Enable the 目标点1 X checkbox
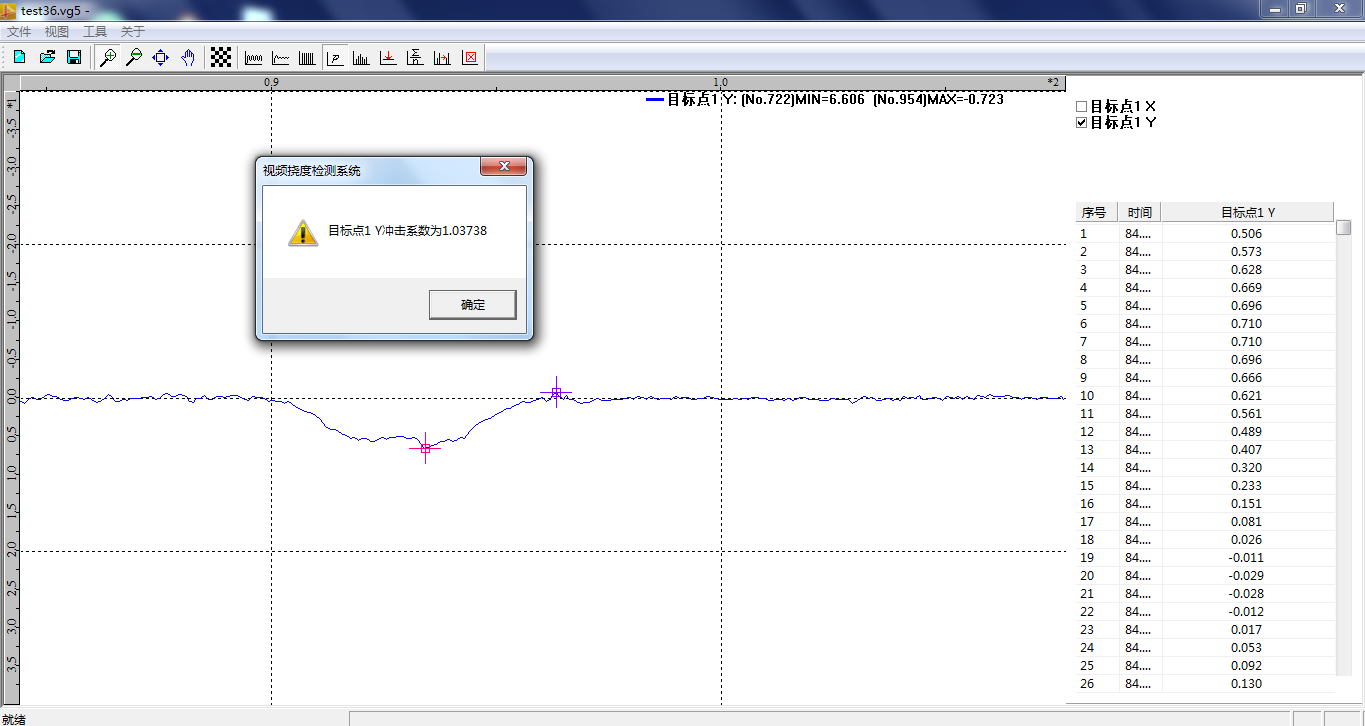Image resolution: width=1365 pixels, height=726 pixels. coord(1081,106)
